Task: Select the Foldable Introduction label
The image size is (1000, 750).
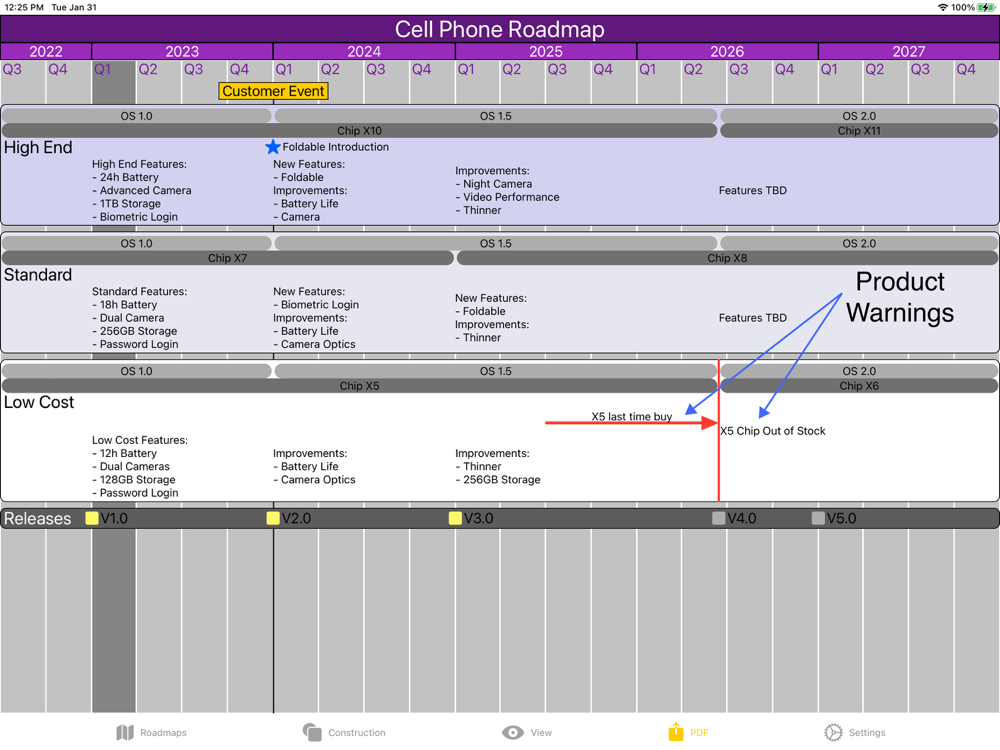Action: tap(335, 147)
